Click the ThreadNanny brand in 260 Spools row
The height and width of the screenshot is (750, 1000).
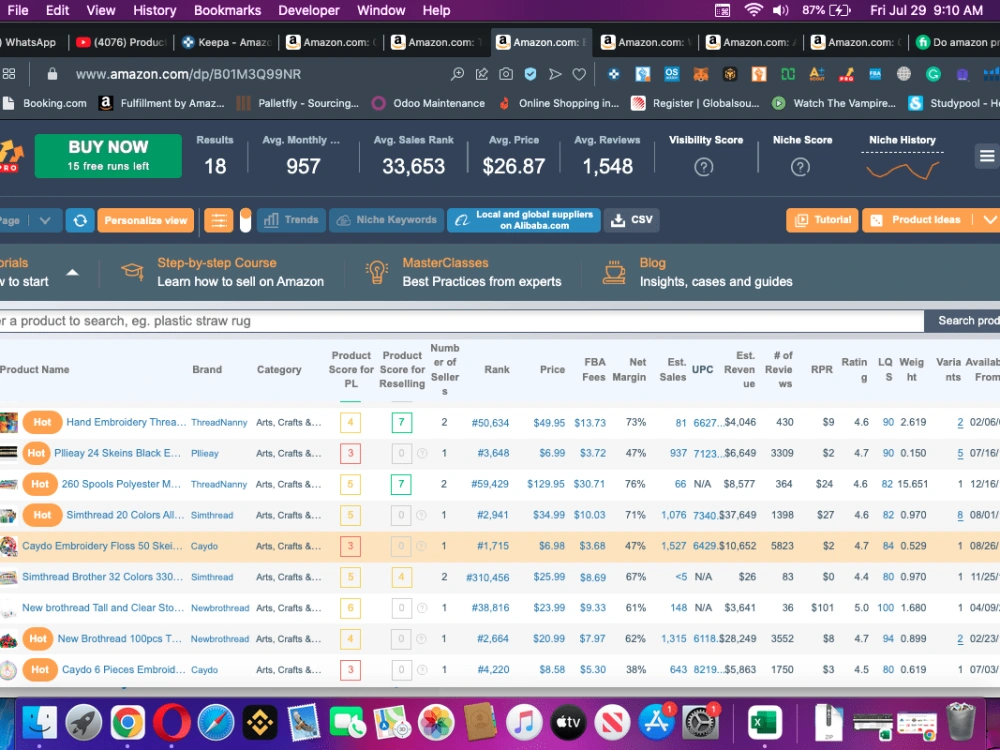(219, 484)
